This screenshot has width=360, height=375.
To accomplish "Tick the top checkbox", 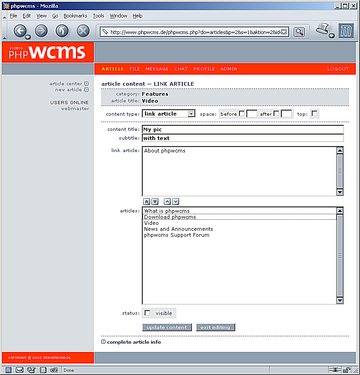I will pos(314,114).
